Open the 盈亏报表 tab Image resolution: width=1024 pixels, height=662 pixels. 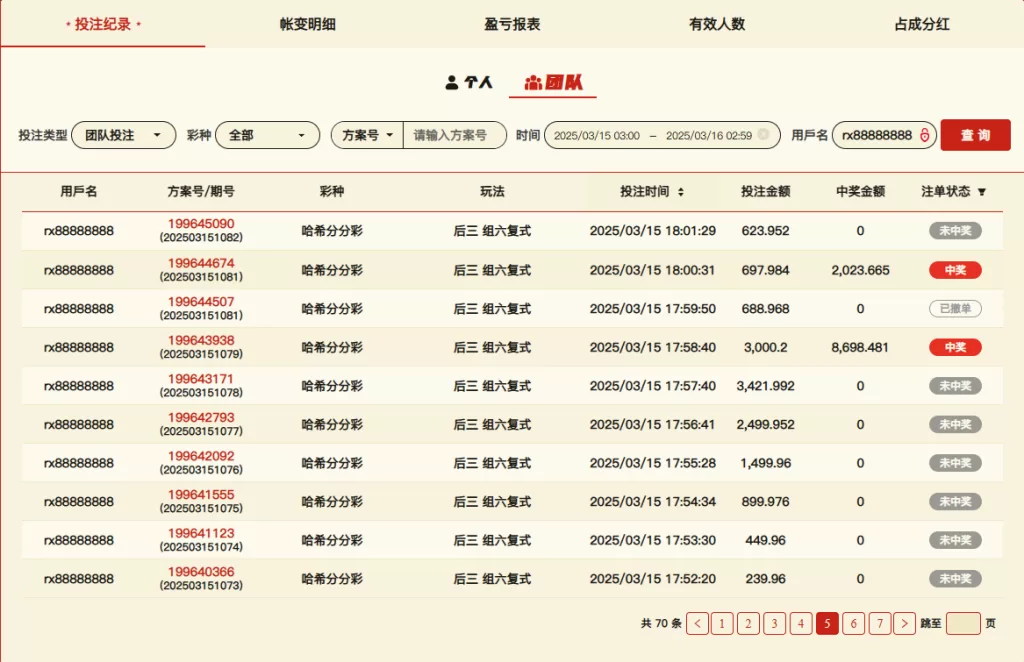(512, 24)
